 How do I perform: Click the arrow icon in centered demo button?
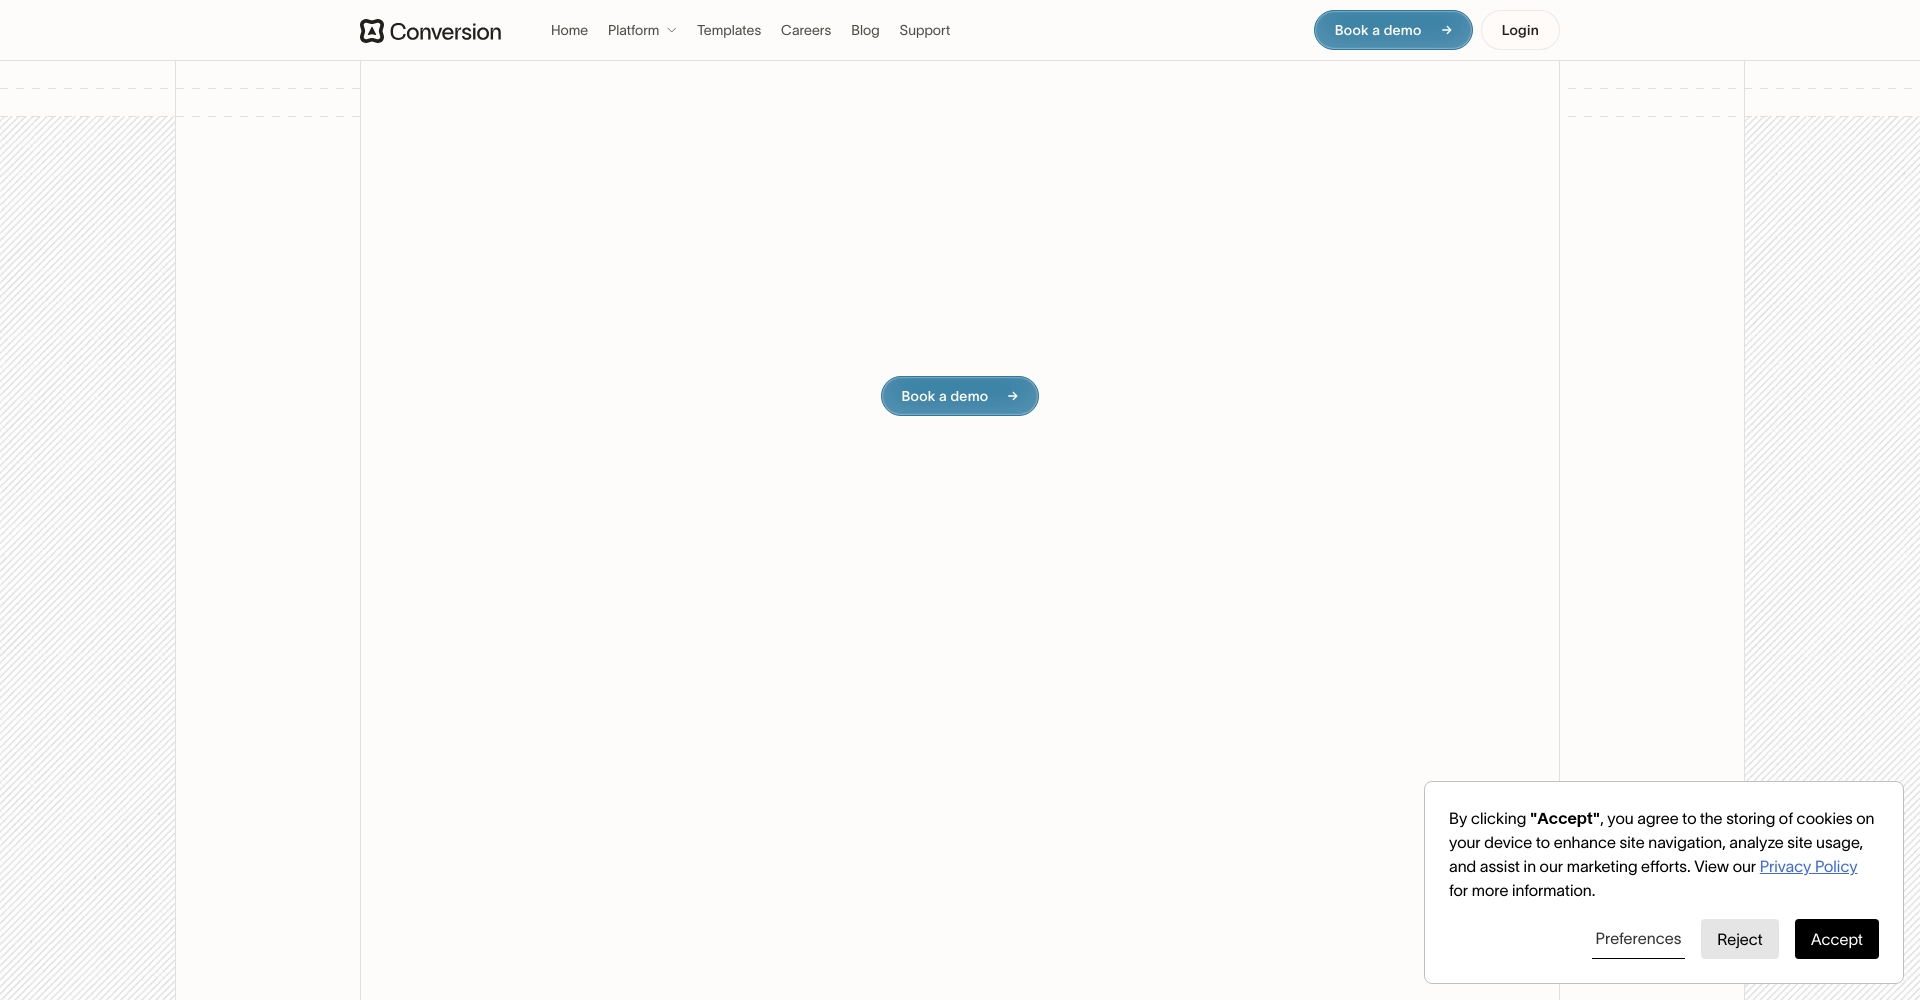[x=1012, y=396]
